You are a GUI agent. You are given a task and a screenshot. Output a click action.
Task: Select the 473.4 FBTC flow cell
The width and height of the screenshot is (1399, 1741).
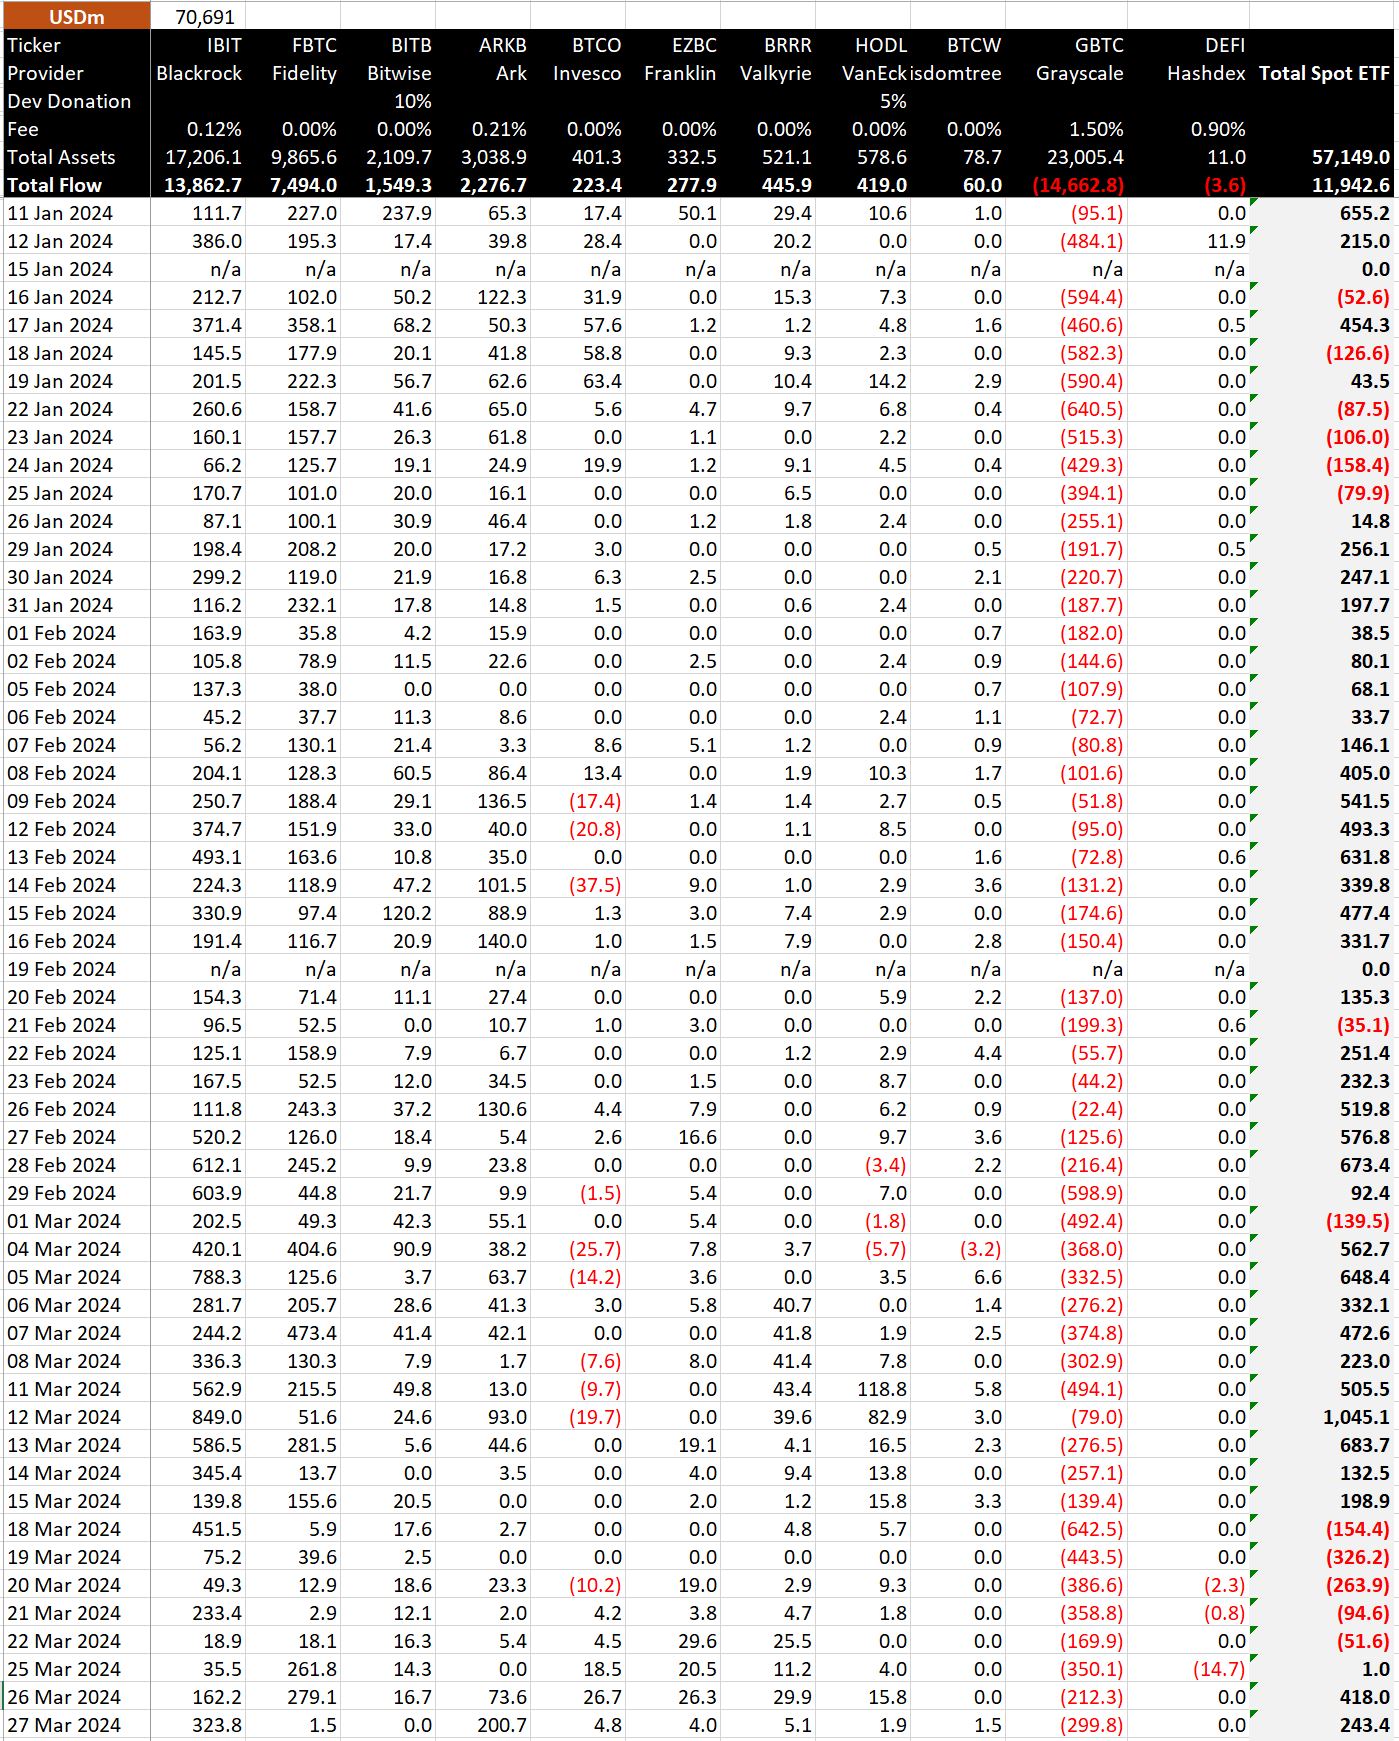point(311,1333)
